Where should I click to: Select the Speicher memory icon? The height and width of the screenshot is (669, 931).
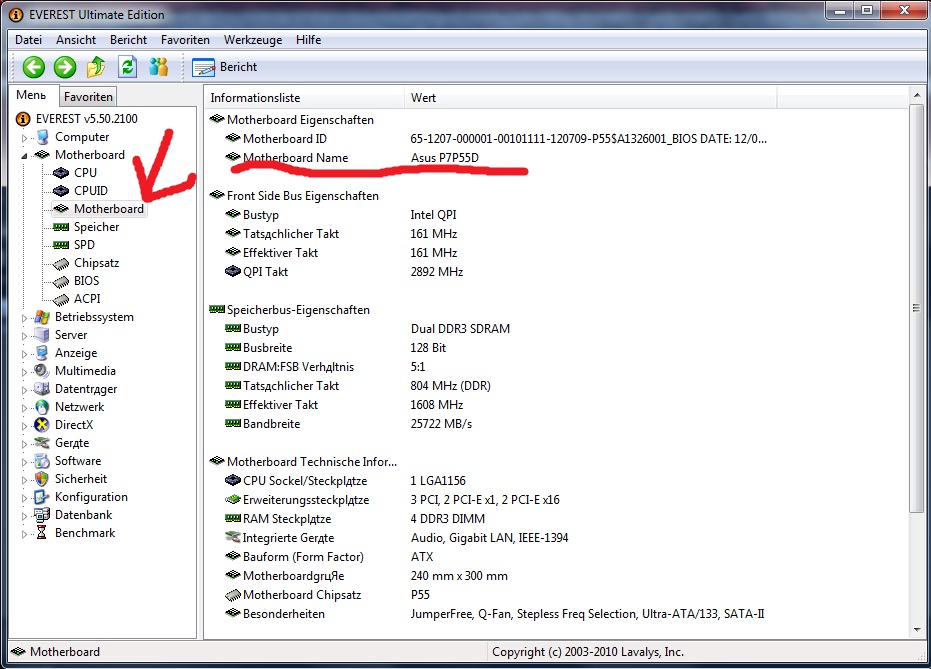(61, 227)
